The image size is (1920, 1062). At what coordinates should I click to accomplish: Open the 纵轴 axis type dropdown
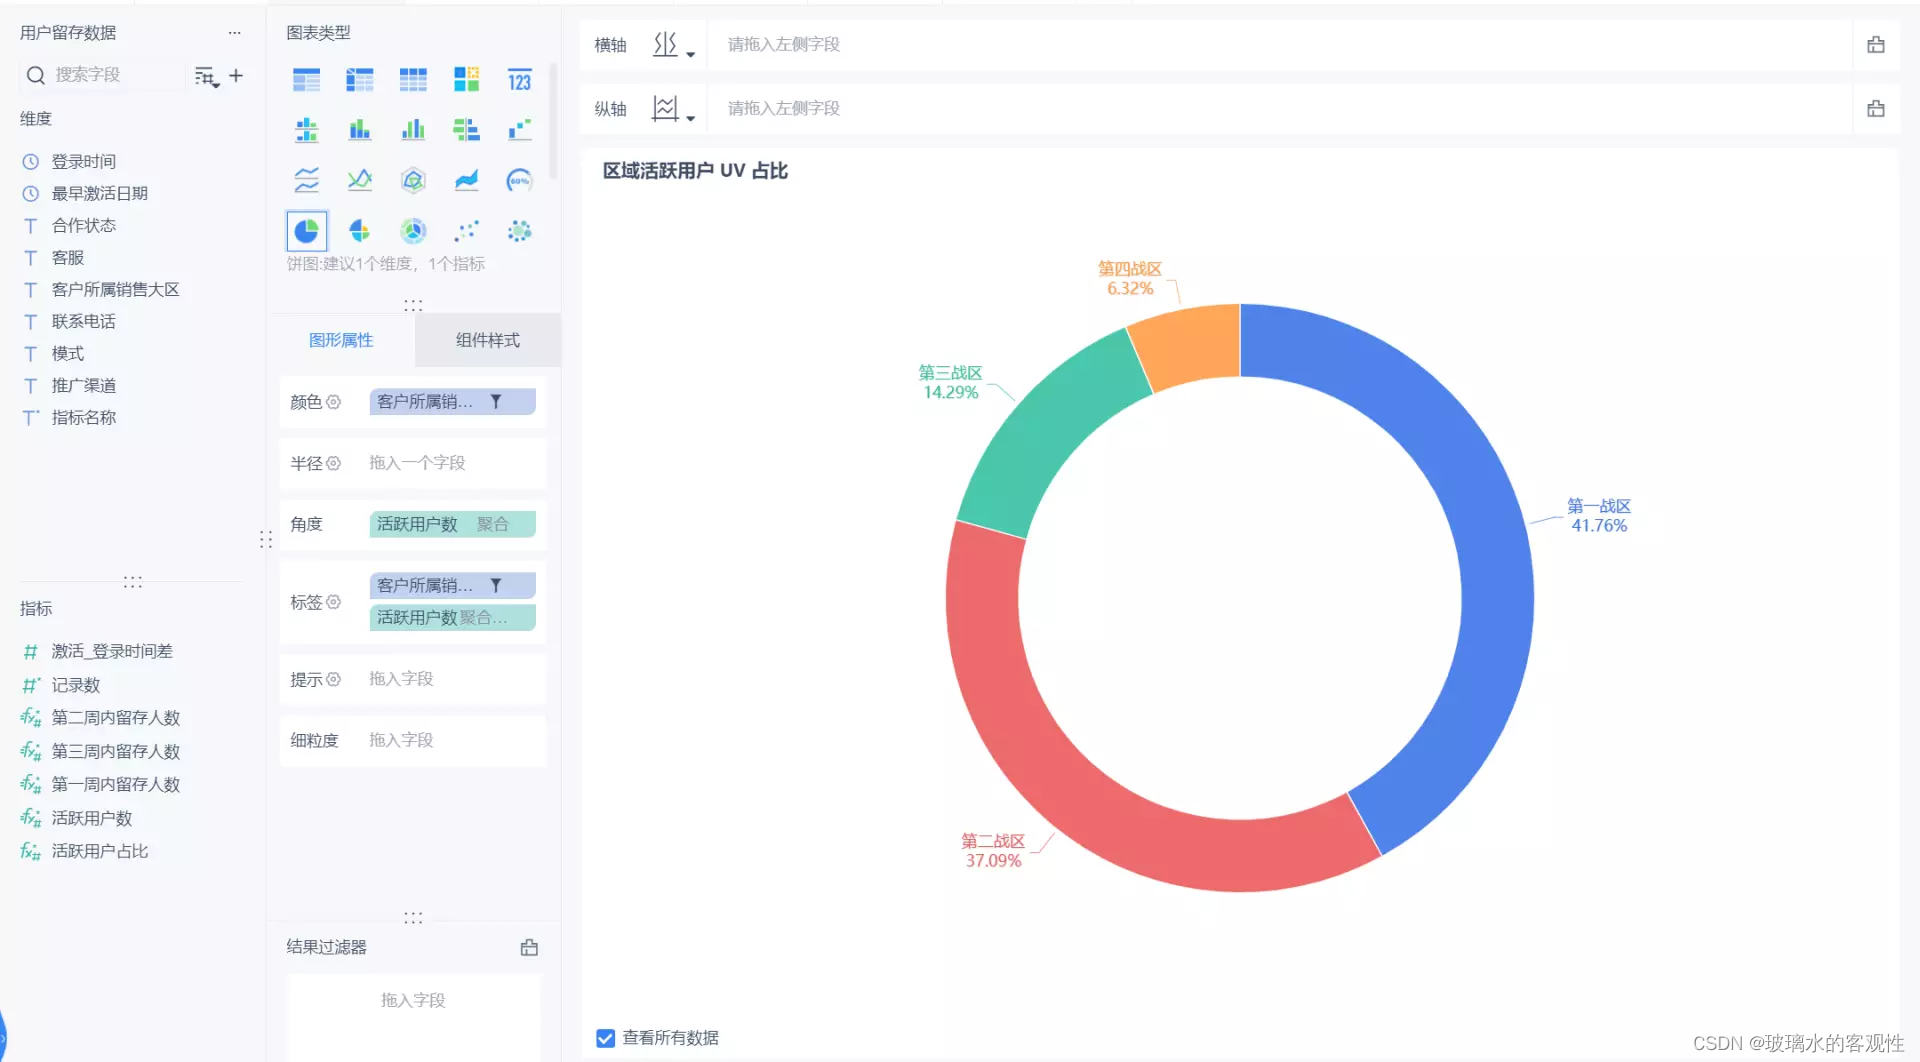coord(674,109)
